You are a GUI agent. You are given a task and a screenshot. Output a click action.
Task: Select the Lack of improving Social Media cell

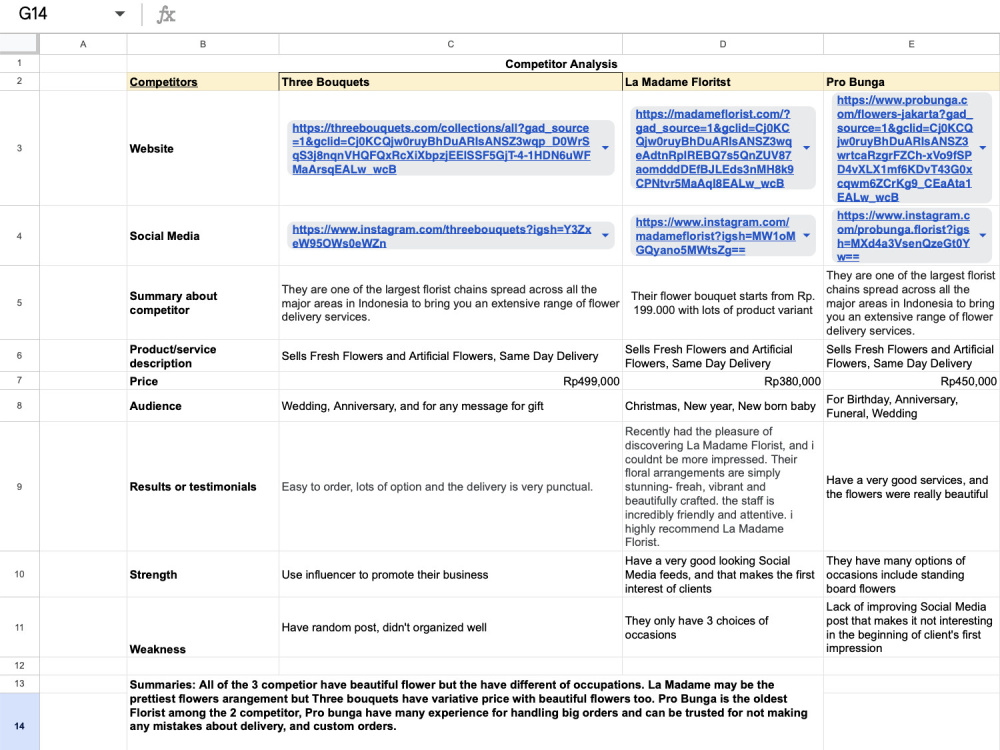(911, 628)
